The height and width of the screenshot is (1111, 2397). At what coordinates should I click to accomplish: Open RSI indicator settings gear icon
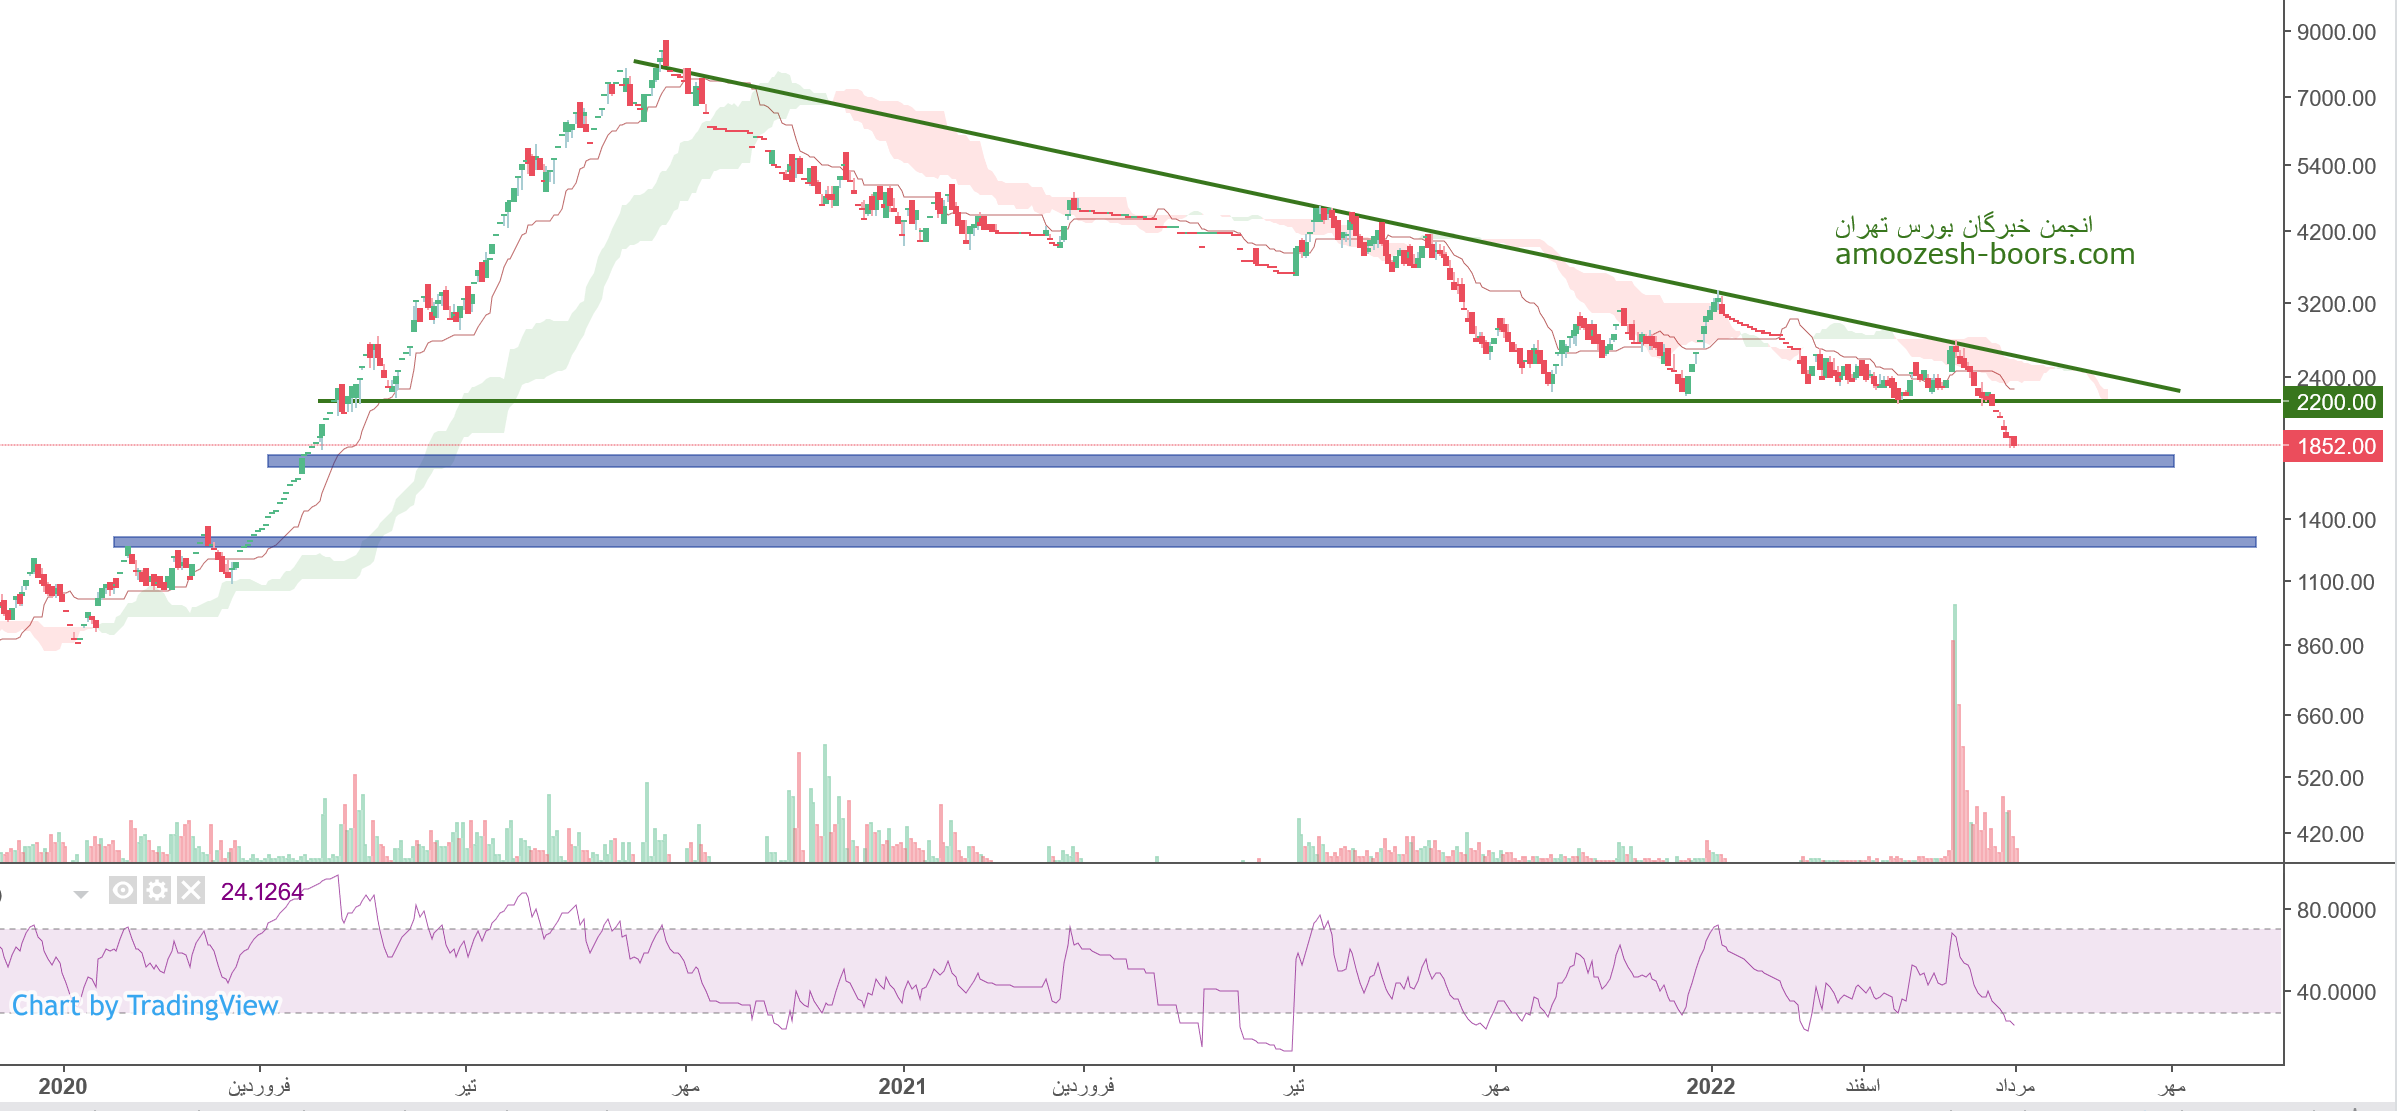(157, 890)
